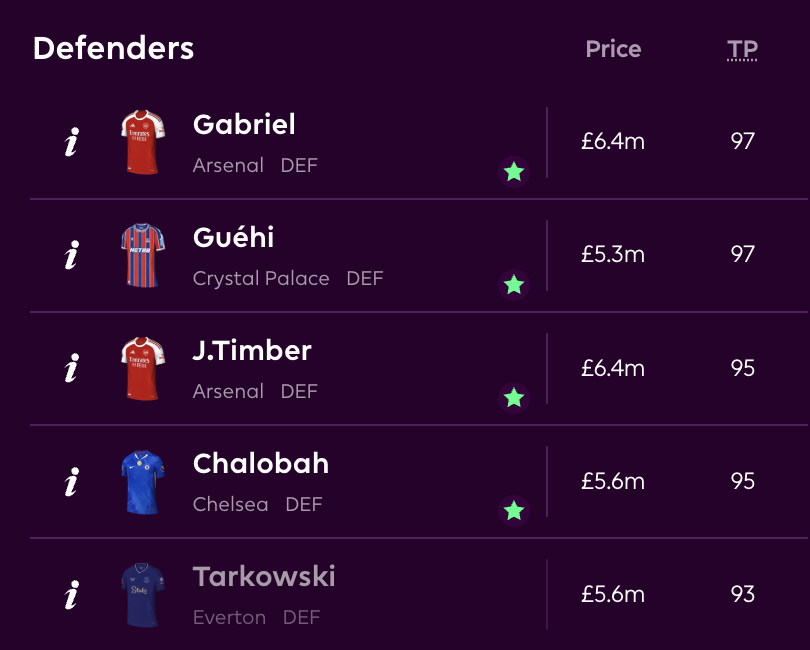The height and width of the screenshot is (650, 810).
Task: Open info for Tarkowski
Action: (71, 596)
